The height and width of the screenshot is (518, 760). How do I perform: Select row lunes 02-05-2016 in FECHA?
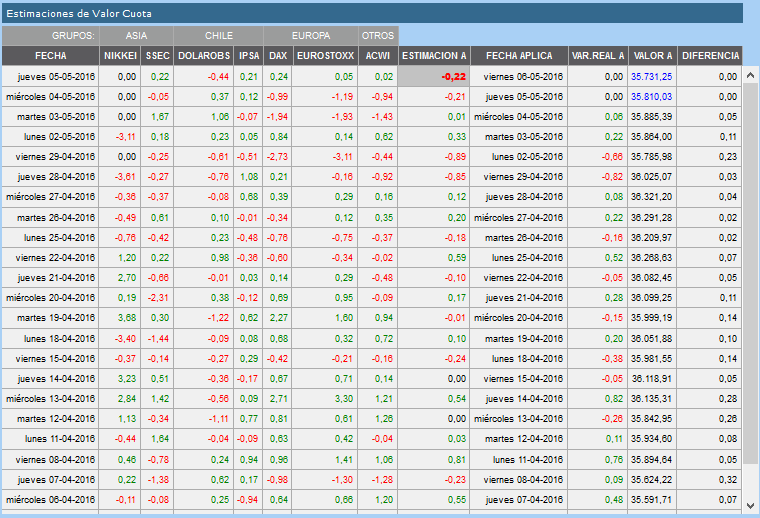pyautogui.click(x=50, y=137)
